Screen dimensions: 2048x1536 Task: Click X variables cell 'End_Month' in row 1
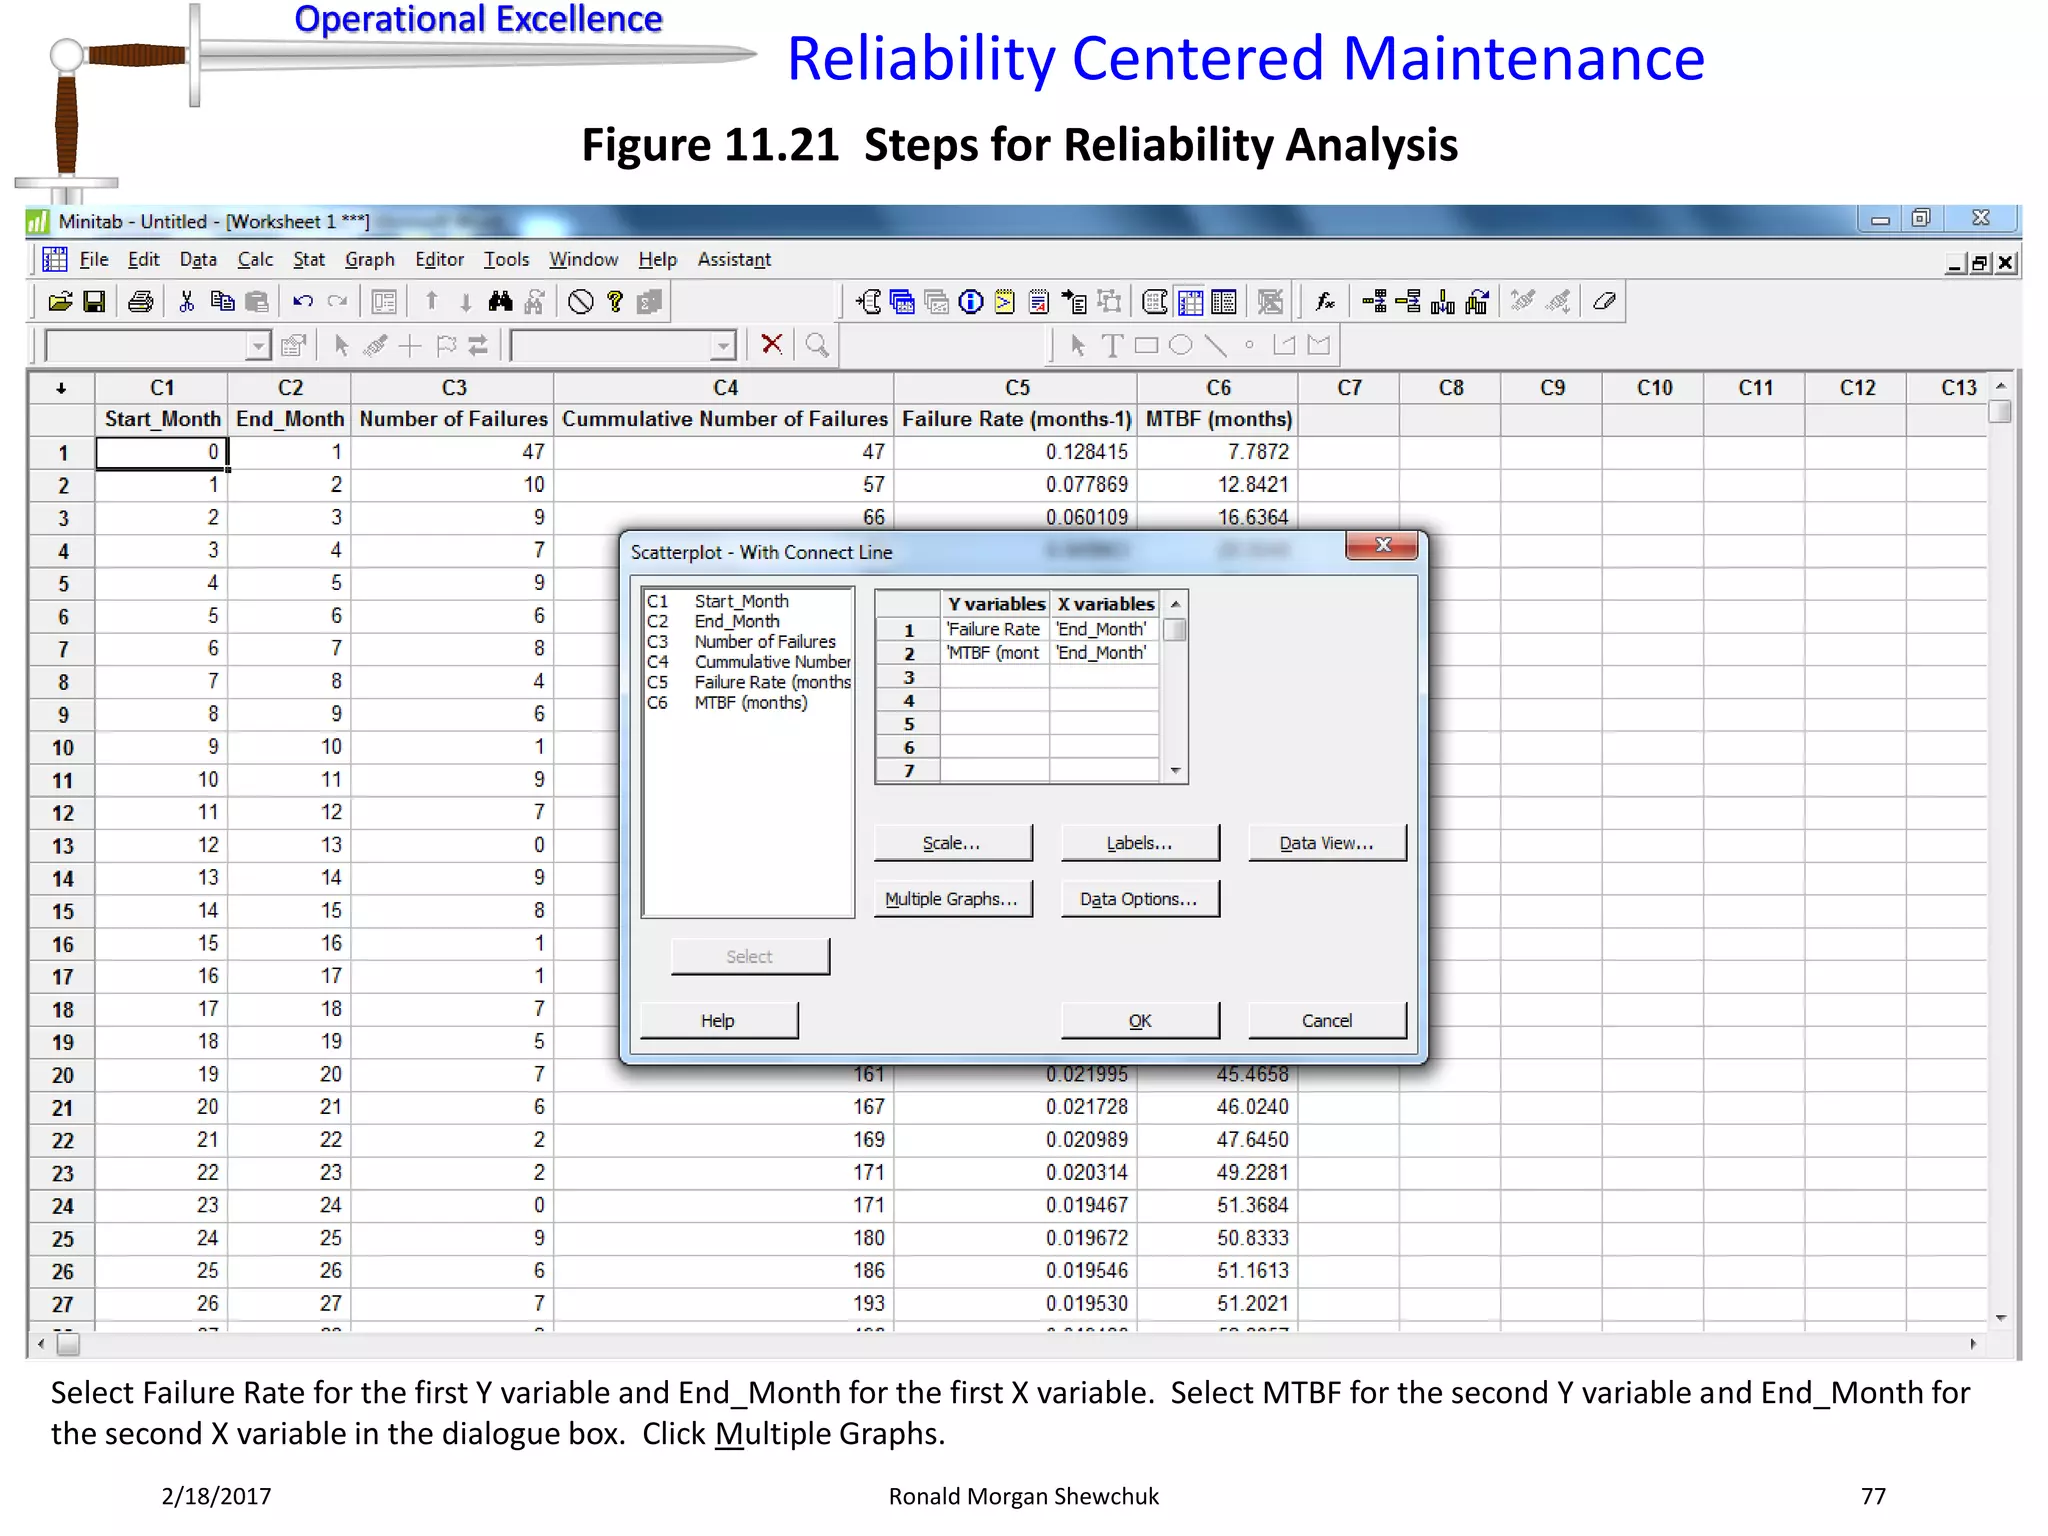coord(1102,629)
